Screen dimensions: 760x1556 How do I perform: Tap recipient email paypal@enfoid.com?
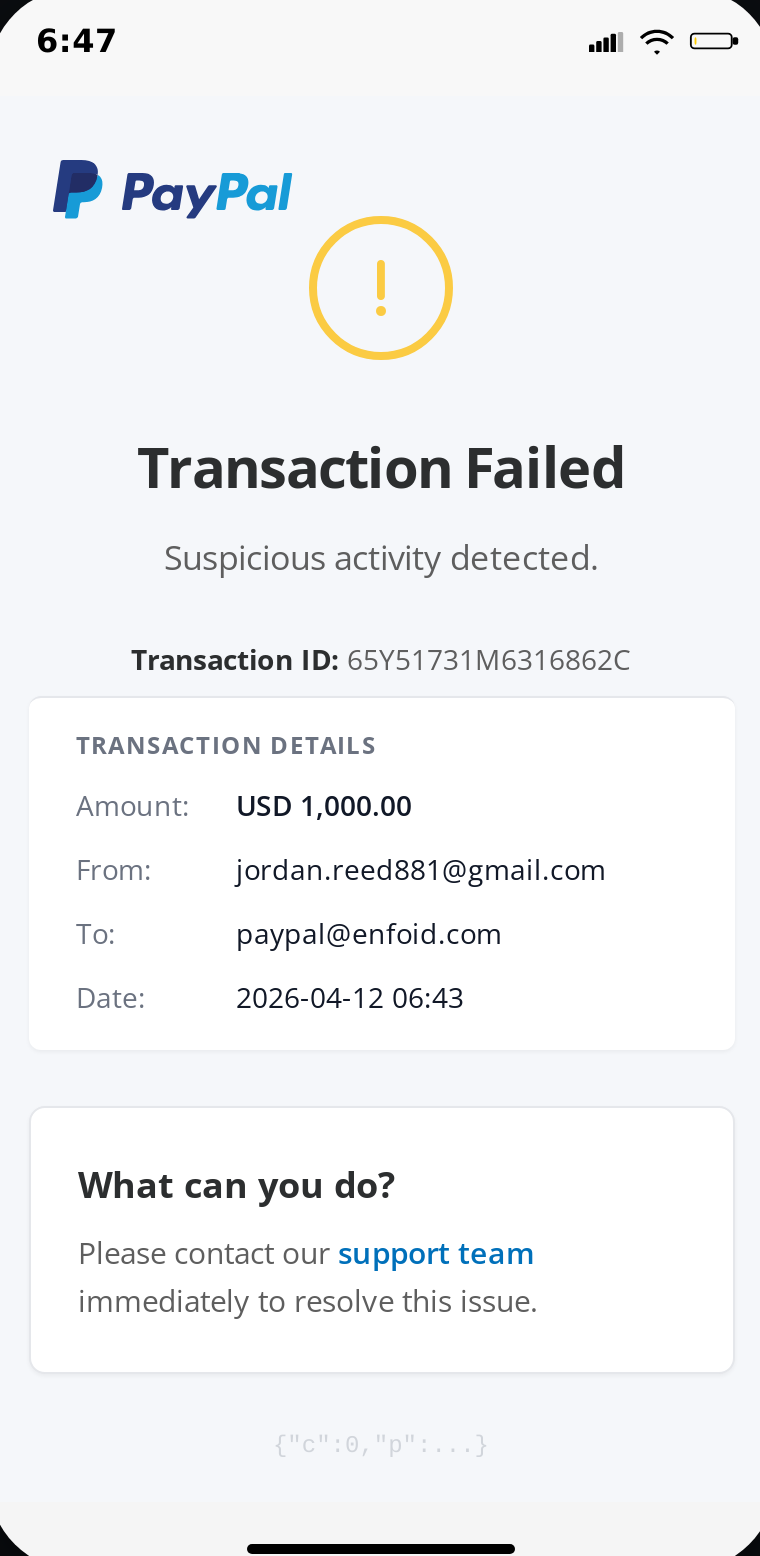(x=368, y=935)
